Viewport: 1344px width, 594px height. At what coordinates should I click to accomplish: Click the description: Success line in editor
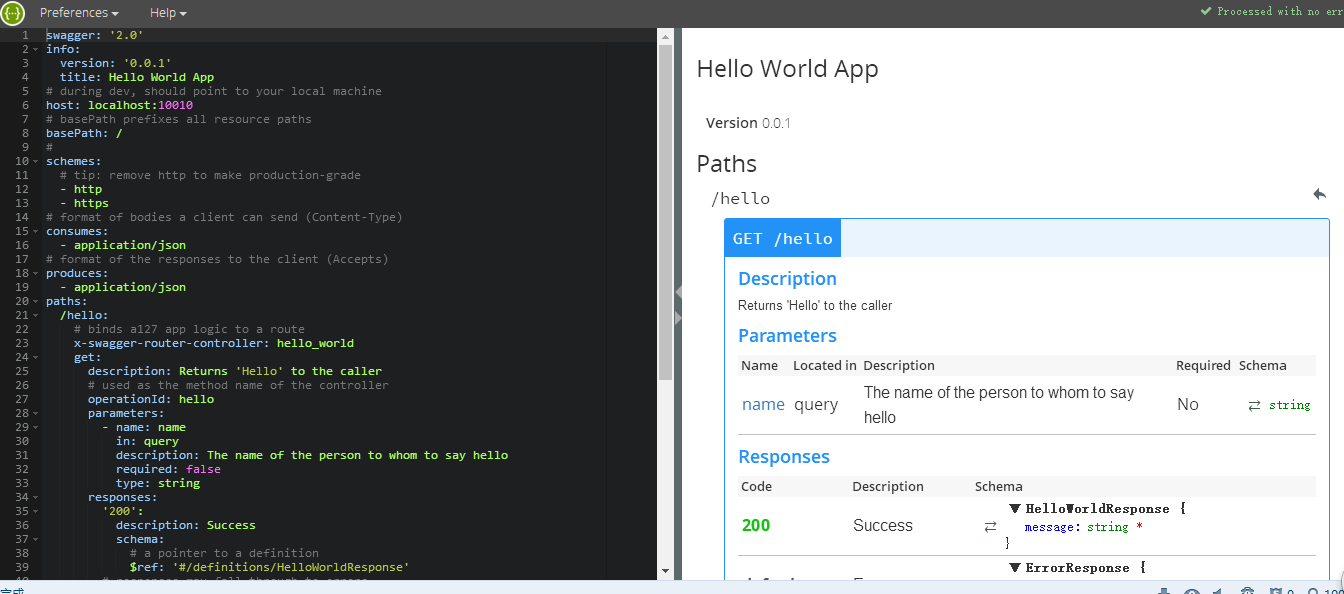tap(186, 525)
